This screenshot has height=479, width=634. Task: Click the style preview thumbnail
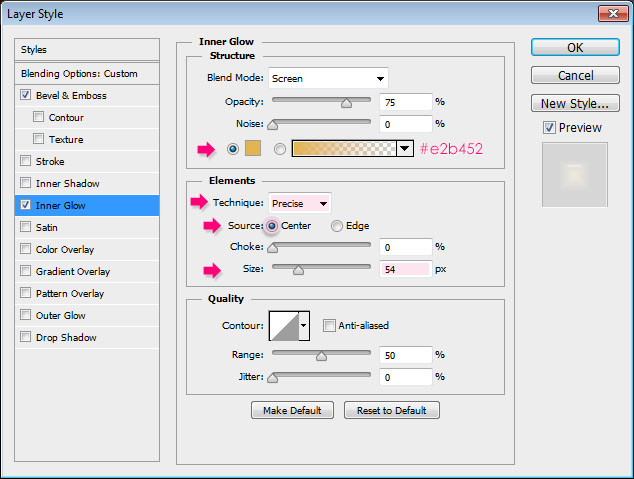[575, 174]
